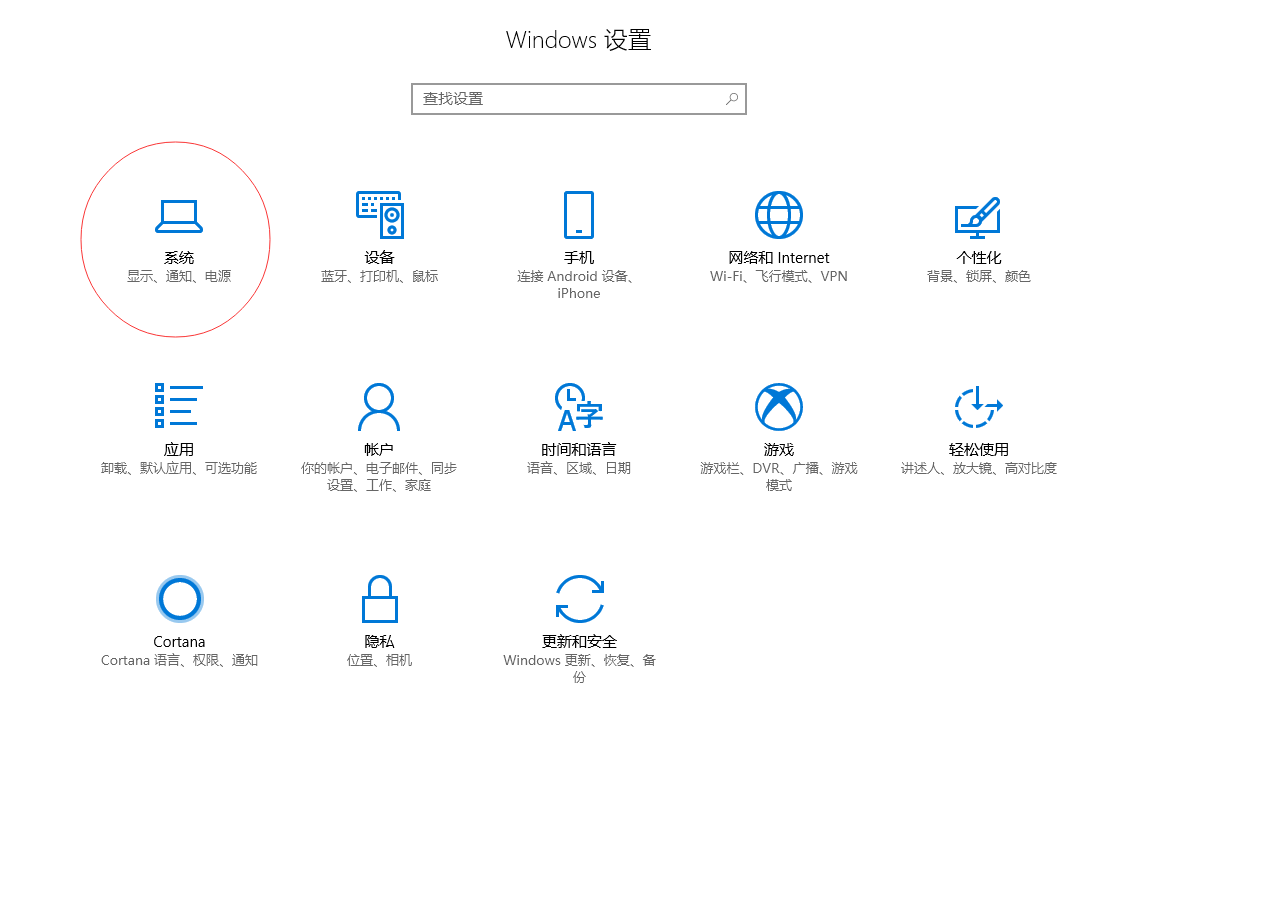This screenshot has width=1268, height=920.
Task: Open the 系统 laptop icon
Action: click(179, 216)
